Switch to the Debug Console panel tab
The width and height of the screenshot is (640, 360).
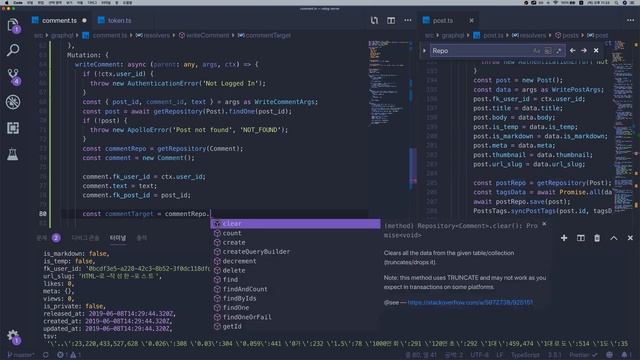pyautogui.click(x=85, y=238)
